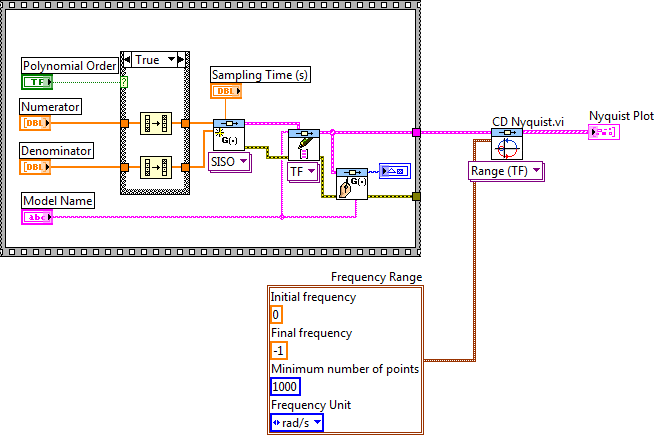Select the Sampling Time (s) label
Viewport: 656px width, 435px height.
(260, 74)
